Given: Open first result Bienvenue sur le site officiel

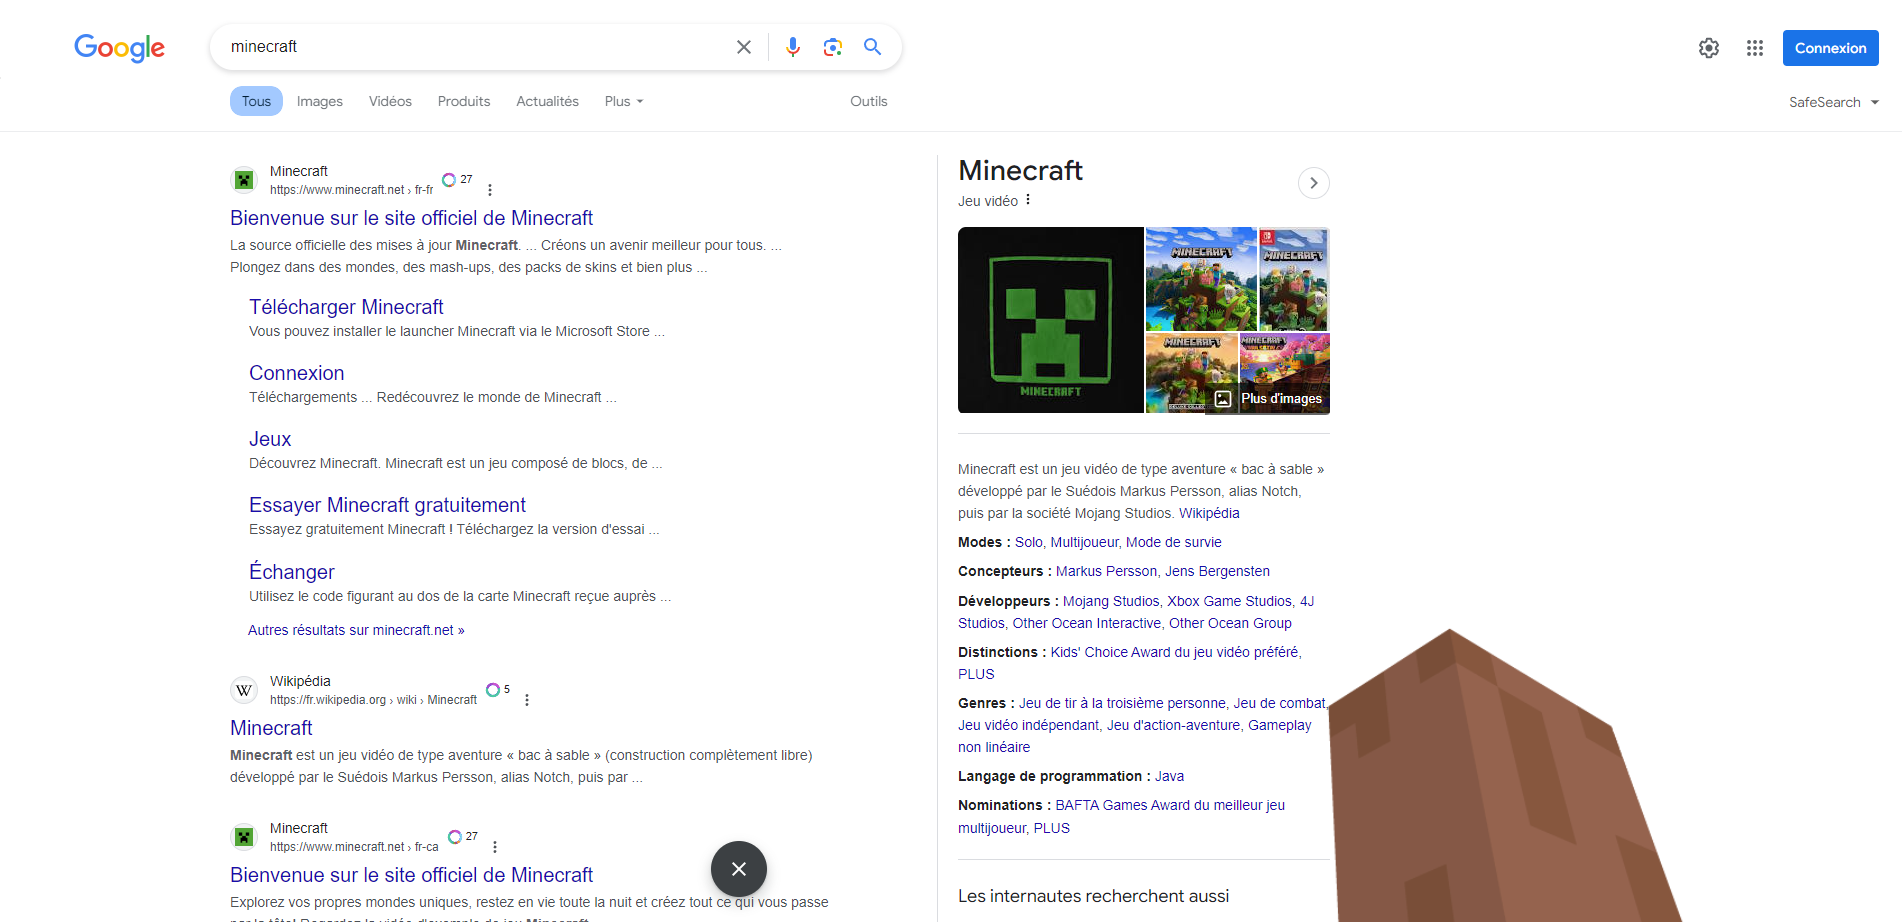Looking at the screenshot, I should 411,218.
